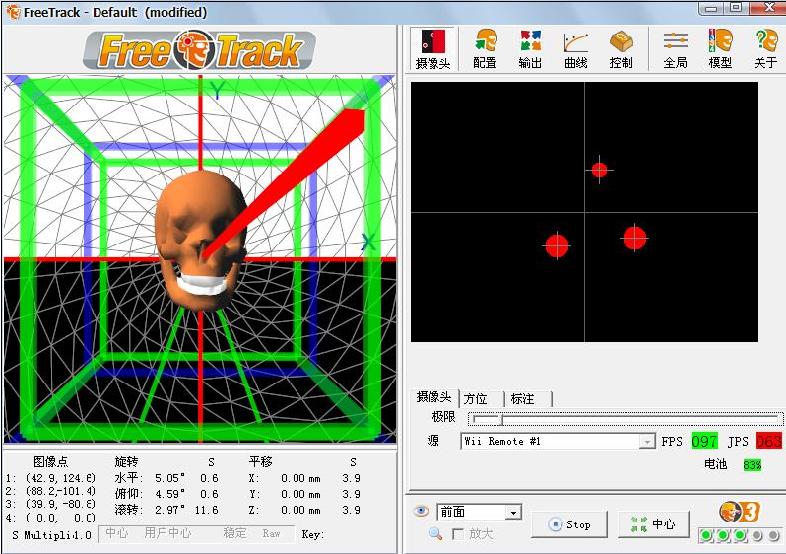The width and height of the screenshot is (786, 554).
Task: Click the lower-left red tracking point
Action: coord(557,246)
